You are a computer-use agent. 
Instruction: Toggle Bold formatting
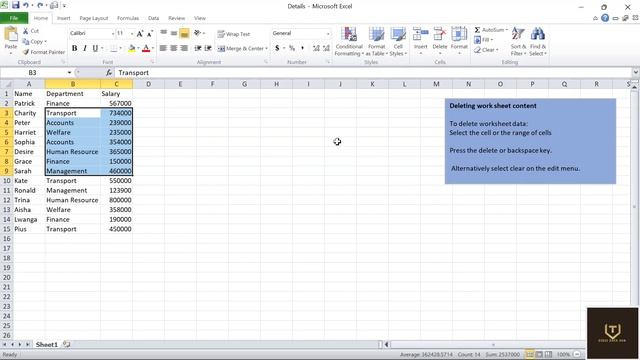pos(74,49)
